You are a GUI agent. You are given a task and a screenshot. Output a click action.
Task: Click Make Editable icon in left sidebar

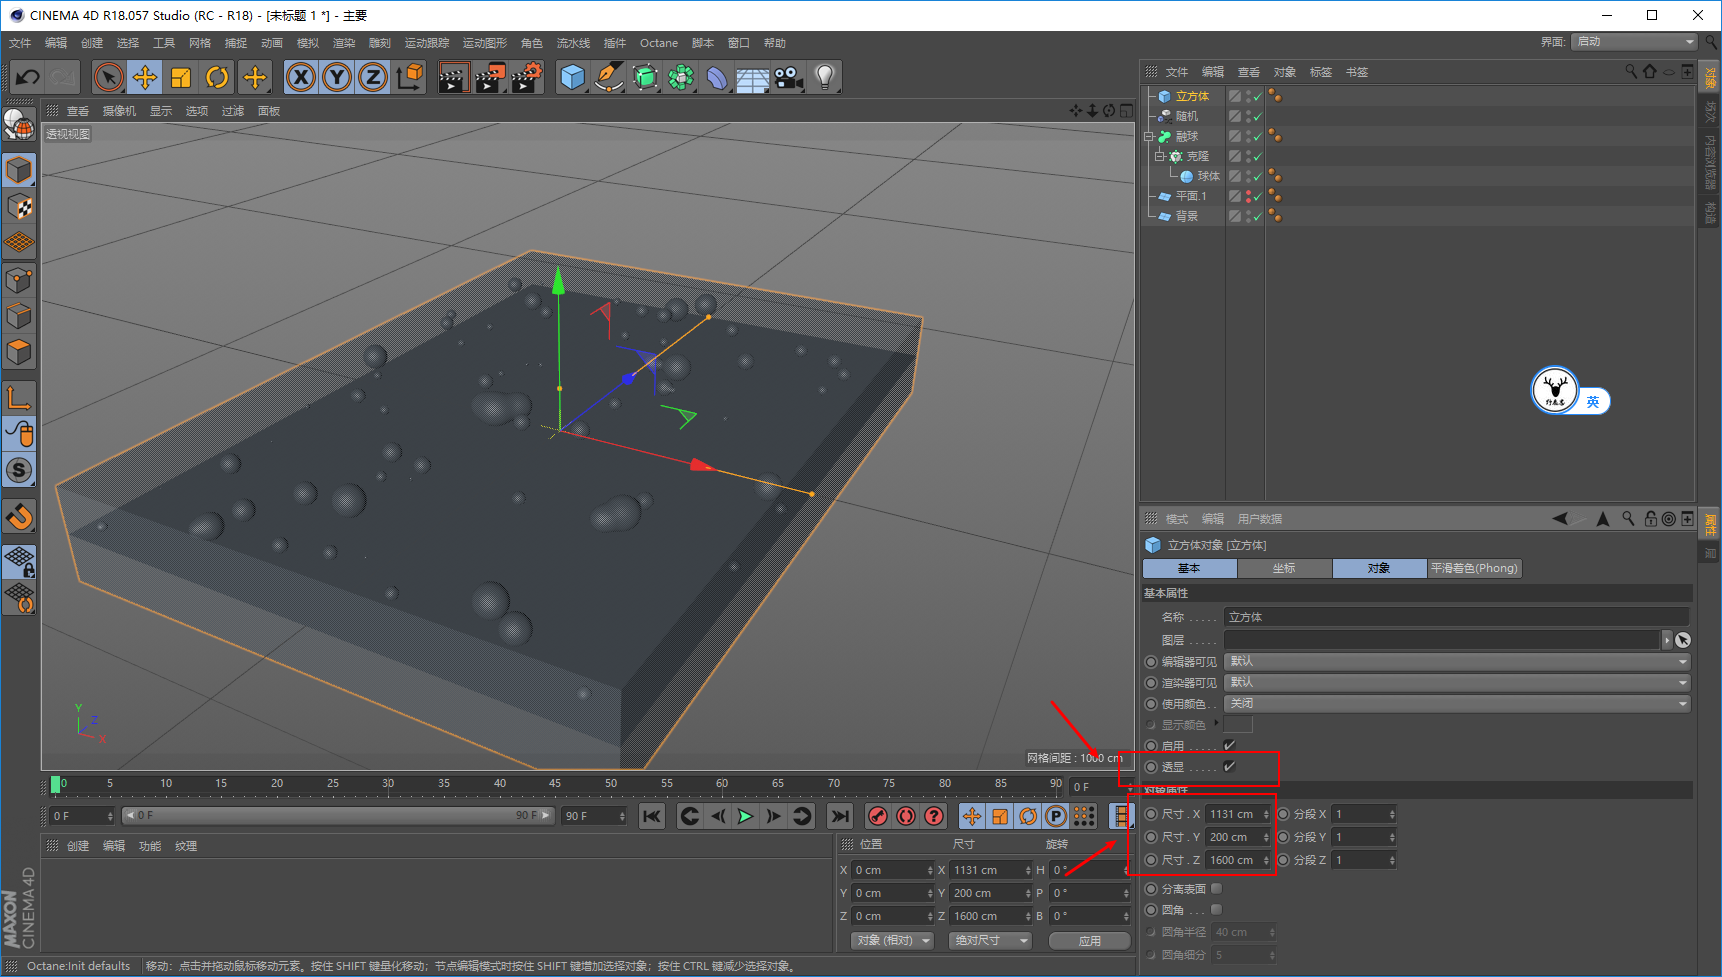(x=19, y=124)
